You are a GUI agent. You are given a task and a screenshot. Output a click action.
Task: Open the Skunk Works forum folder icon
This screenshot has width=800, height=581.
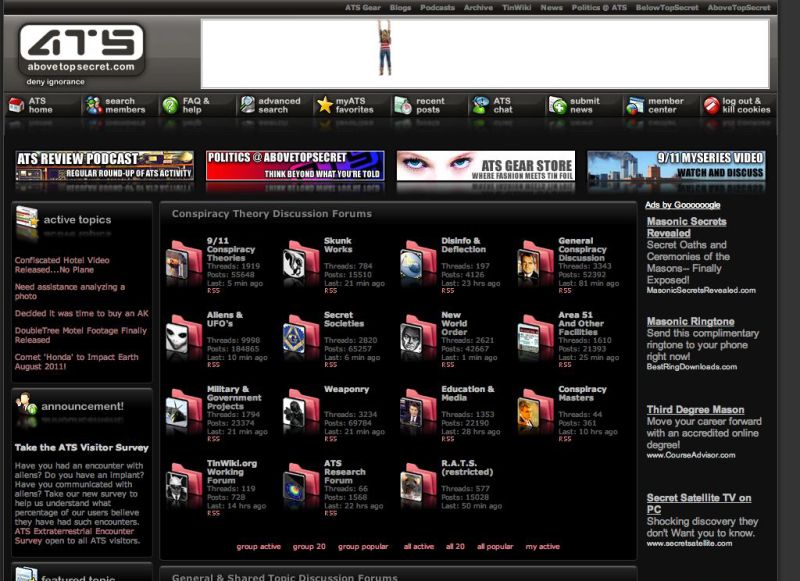point(302,260)
